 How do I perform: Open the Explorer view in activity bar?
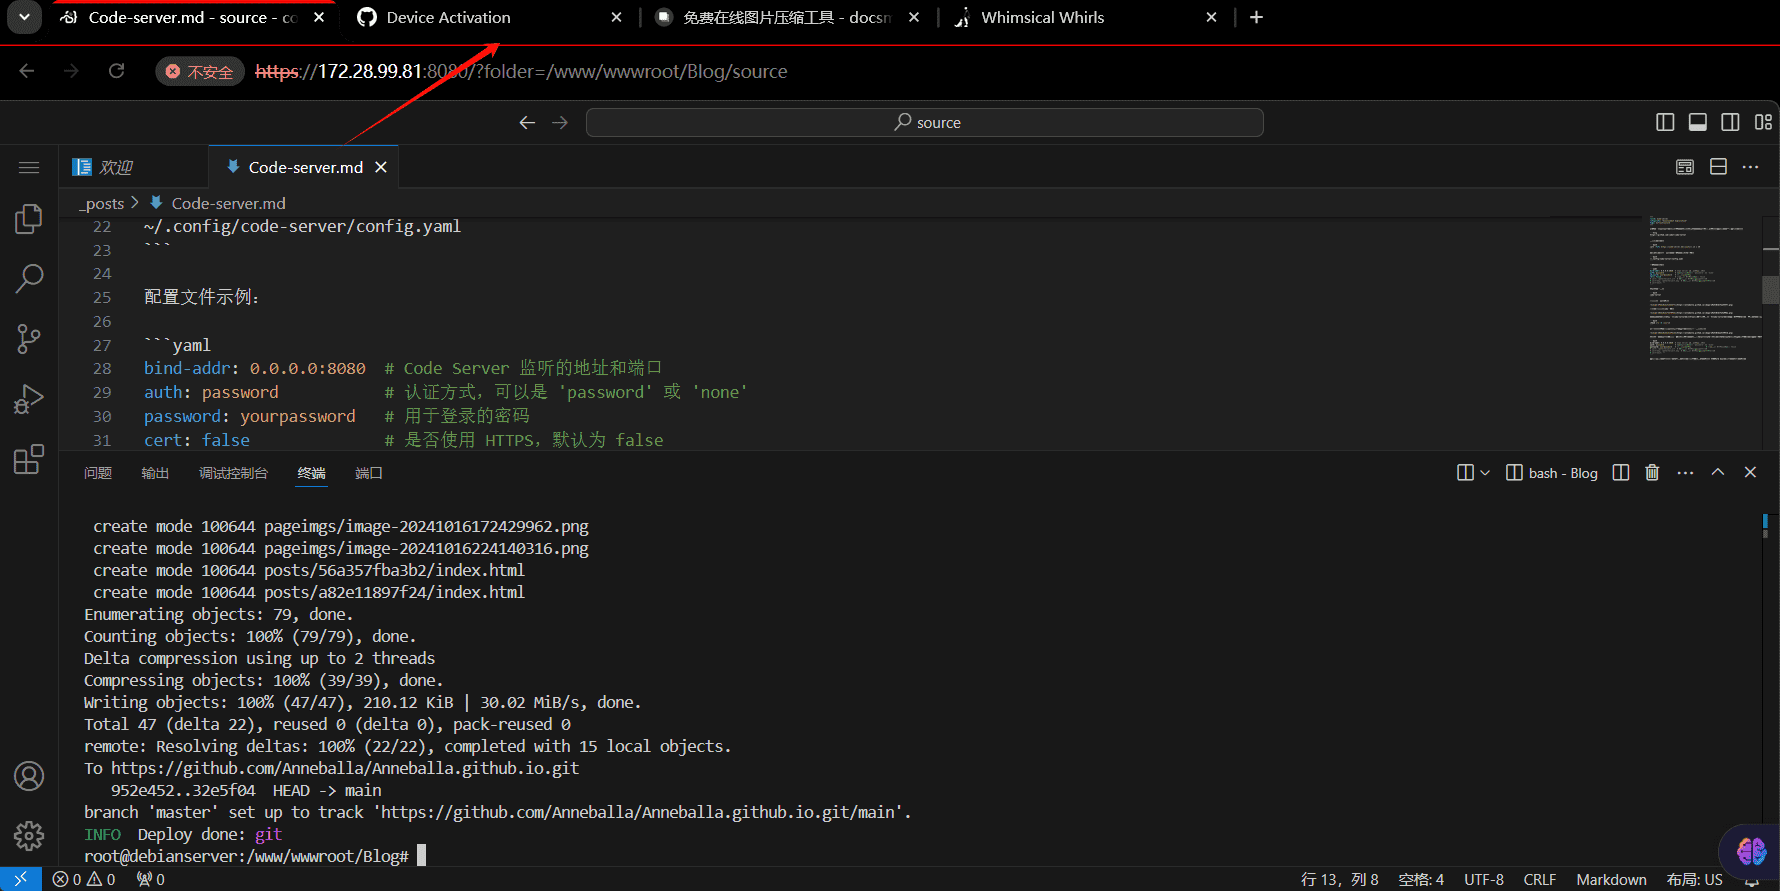click(29, 219)
